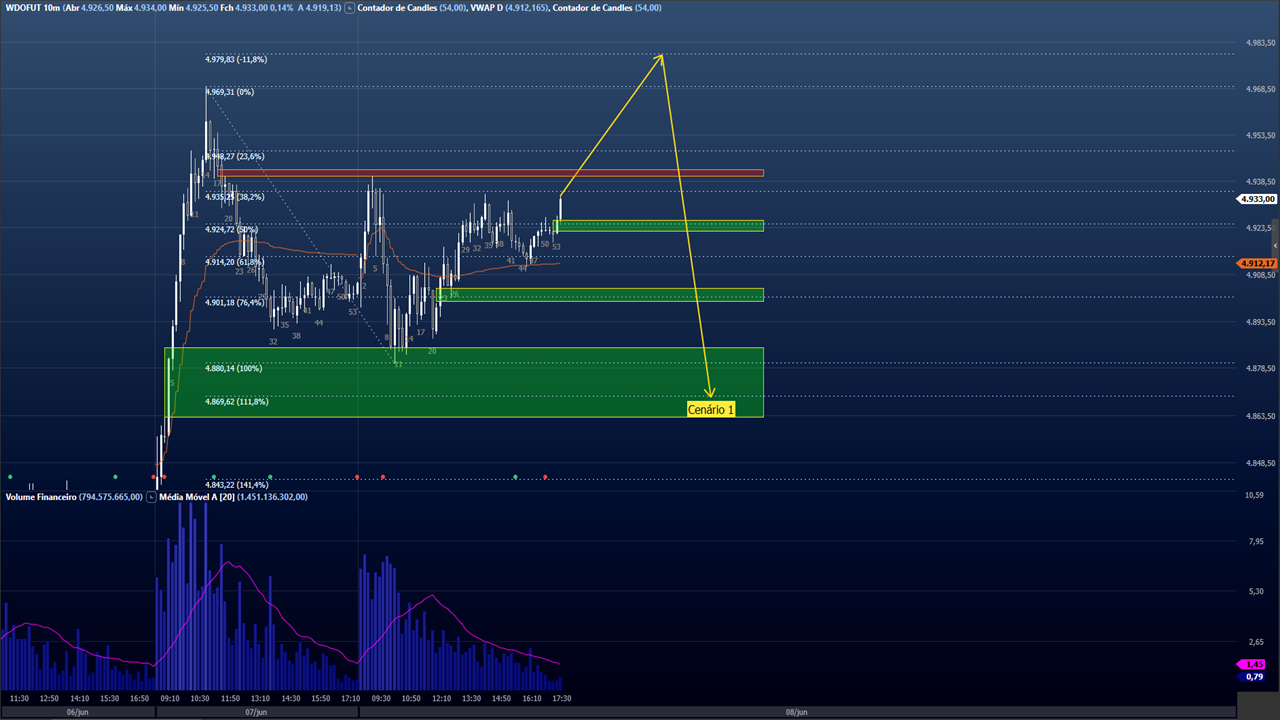Click the 11:30 time axis label
This screenshot has height=720, width=1280.
(19, 698)
